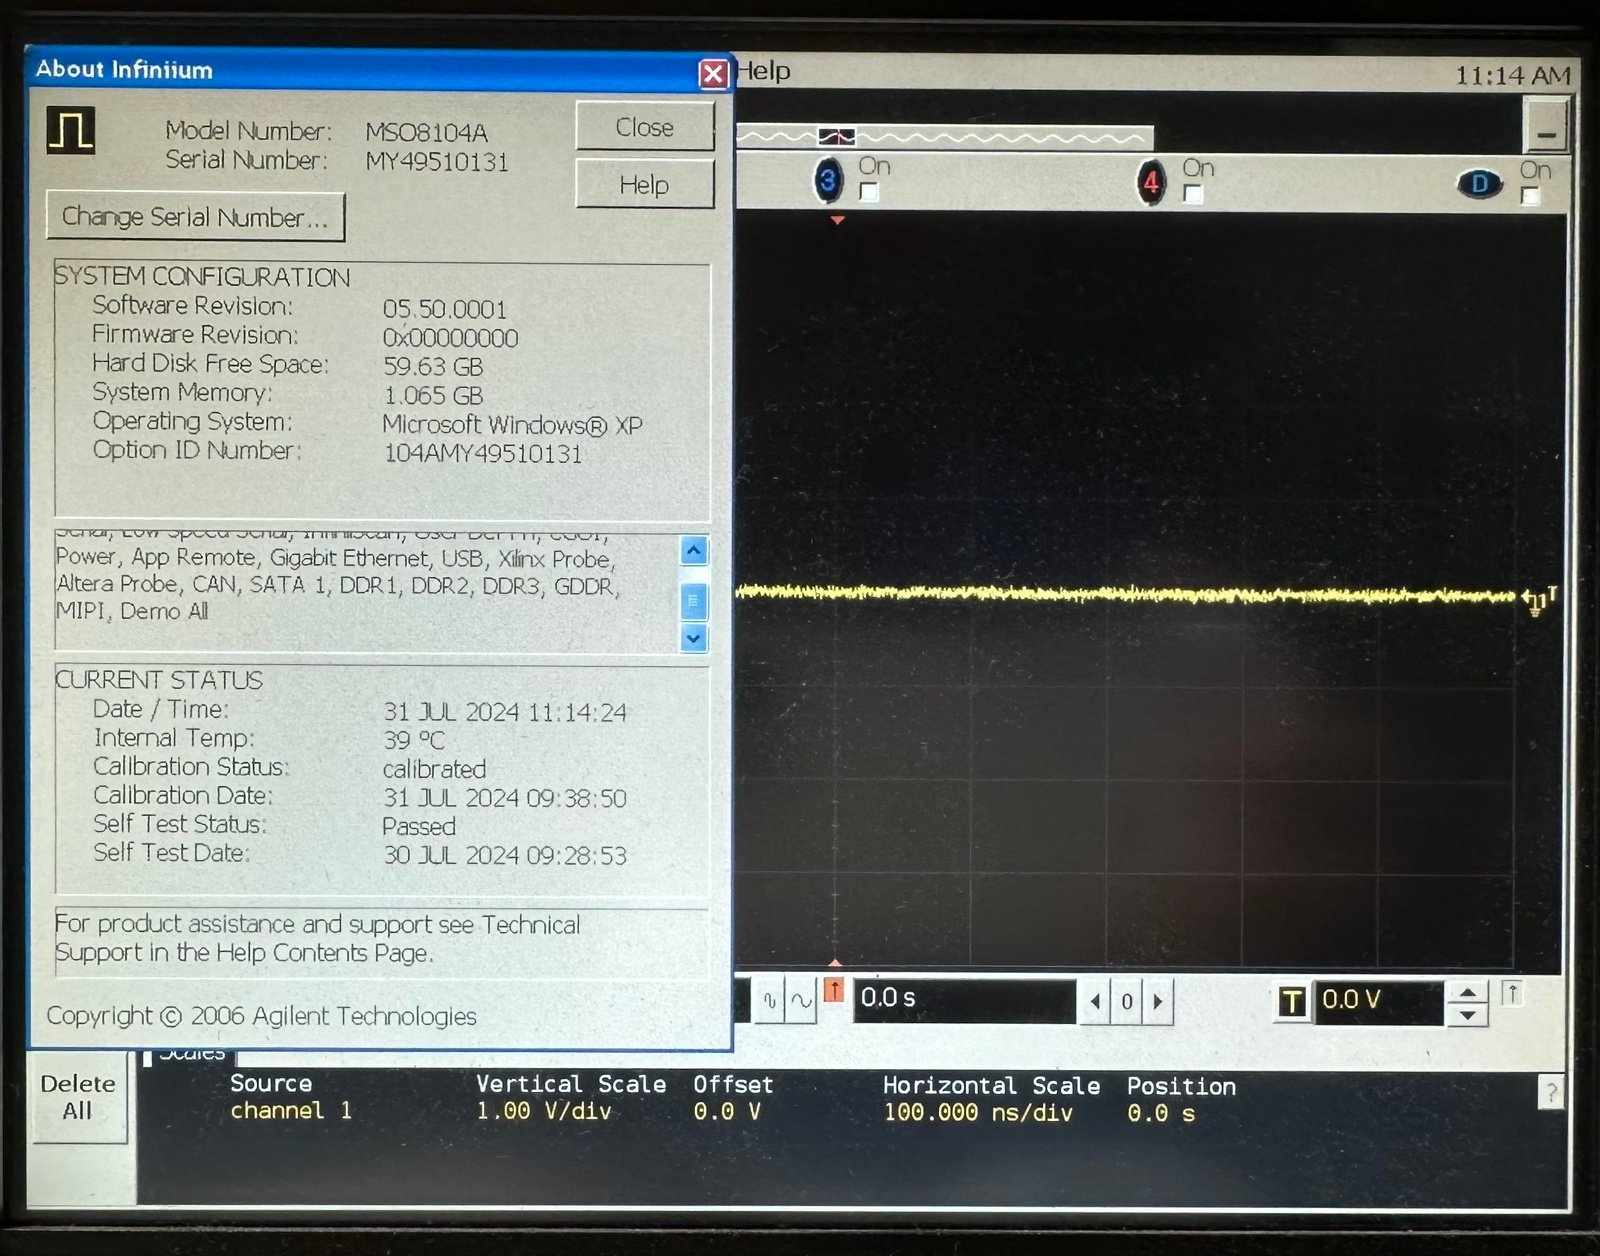The width and height of the screenshot is (1600, 1256).
Task: Click Hard Disk Free Space 59.63 GB
Action: click(x=433, y=367)
